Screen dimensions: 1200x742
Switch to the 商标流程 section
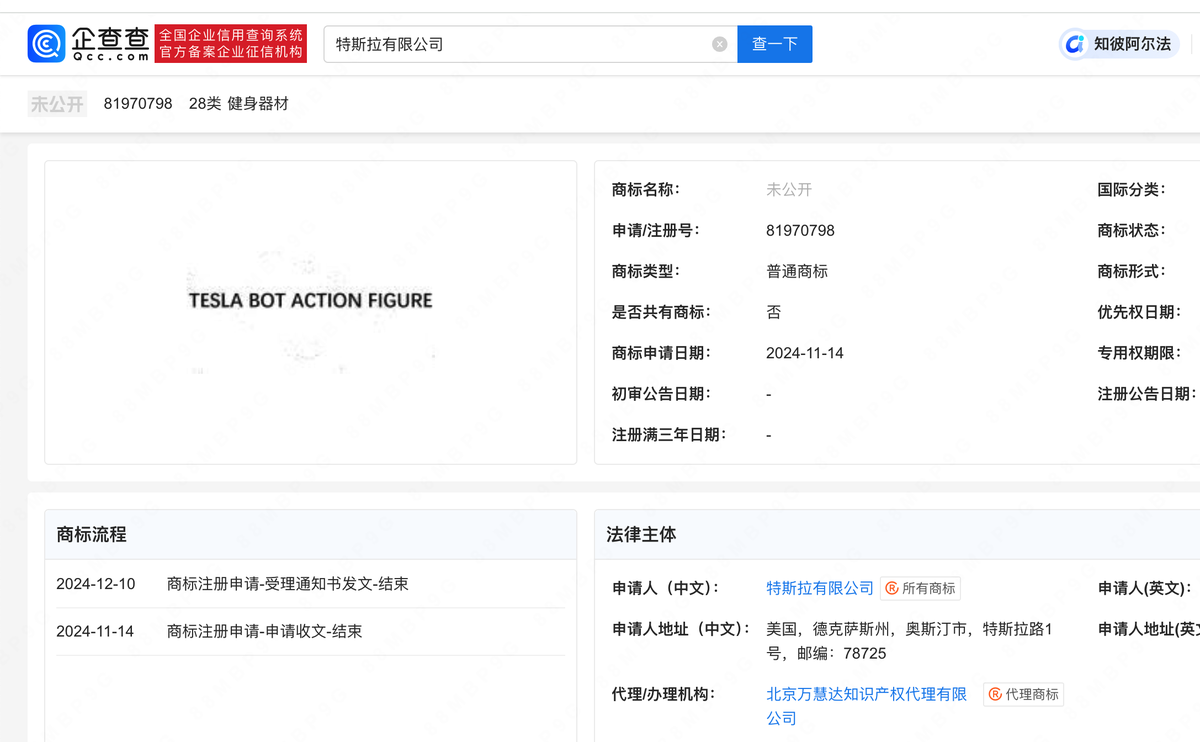pos(91,534)
